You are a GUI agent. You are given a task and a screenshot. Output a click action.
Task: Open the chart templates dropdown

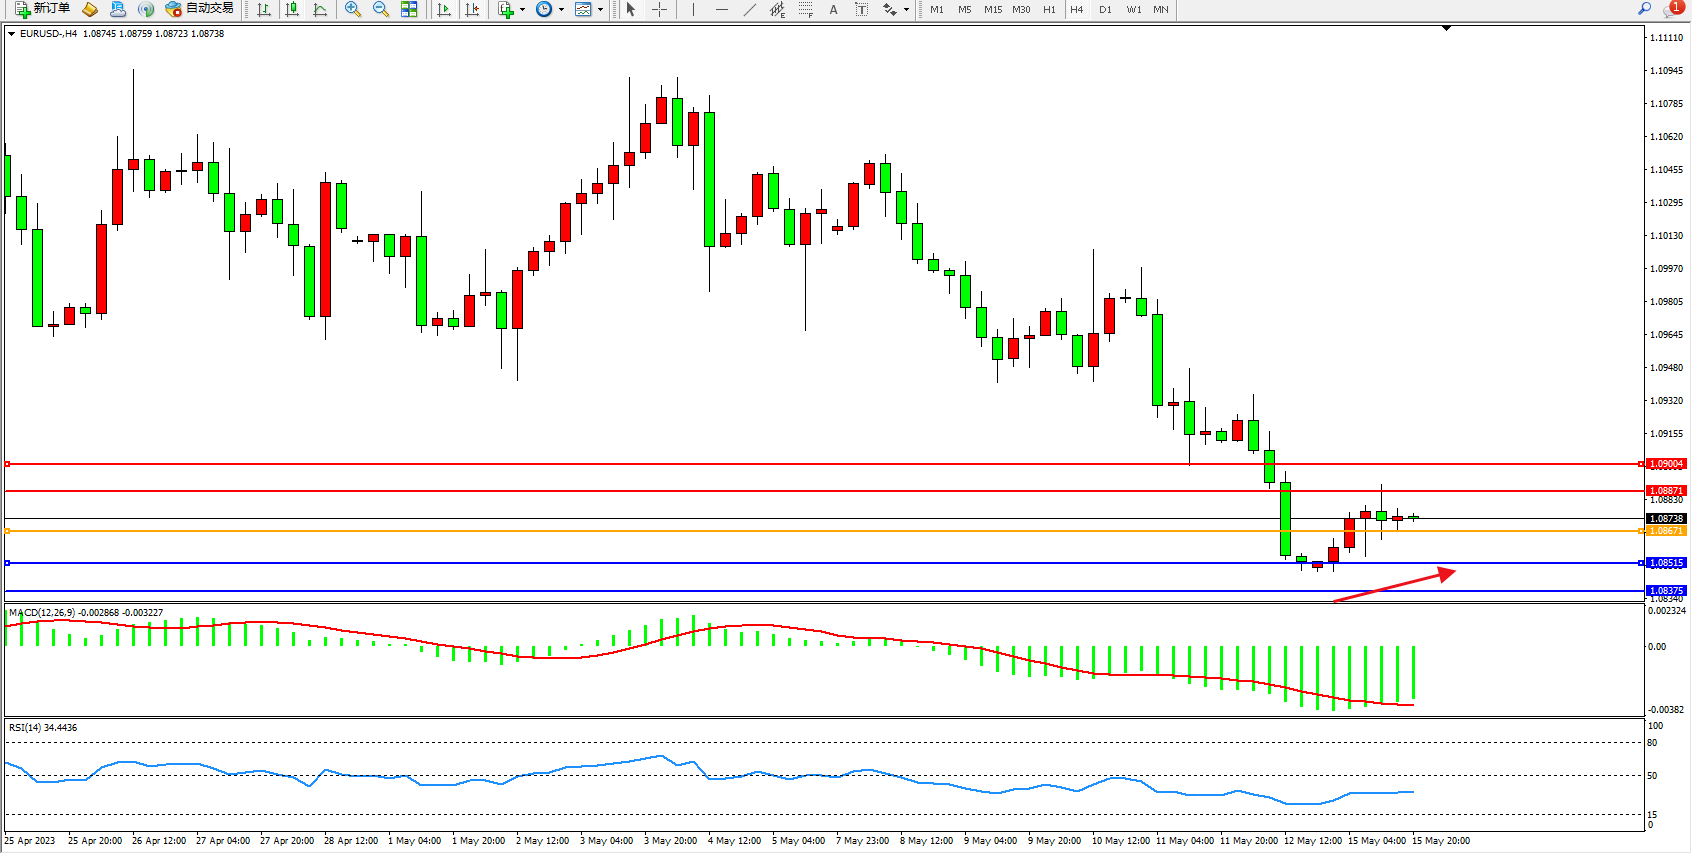click(x=600, y=10)
